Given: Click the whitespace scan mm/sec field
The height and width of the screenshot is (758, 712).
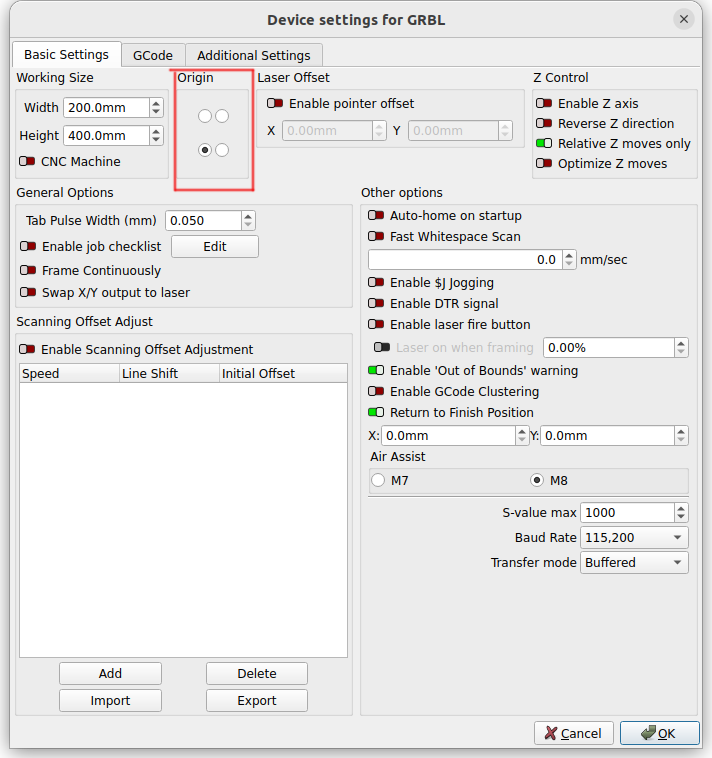Looking at the screenshot, I should (465, 260).
